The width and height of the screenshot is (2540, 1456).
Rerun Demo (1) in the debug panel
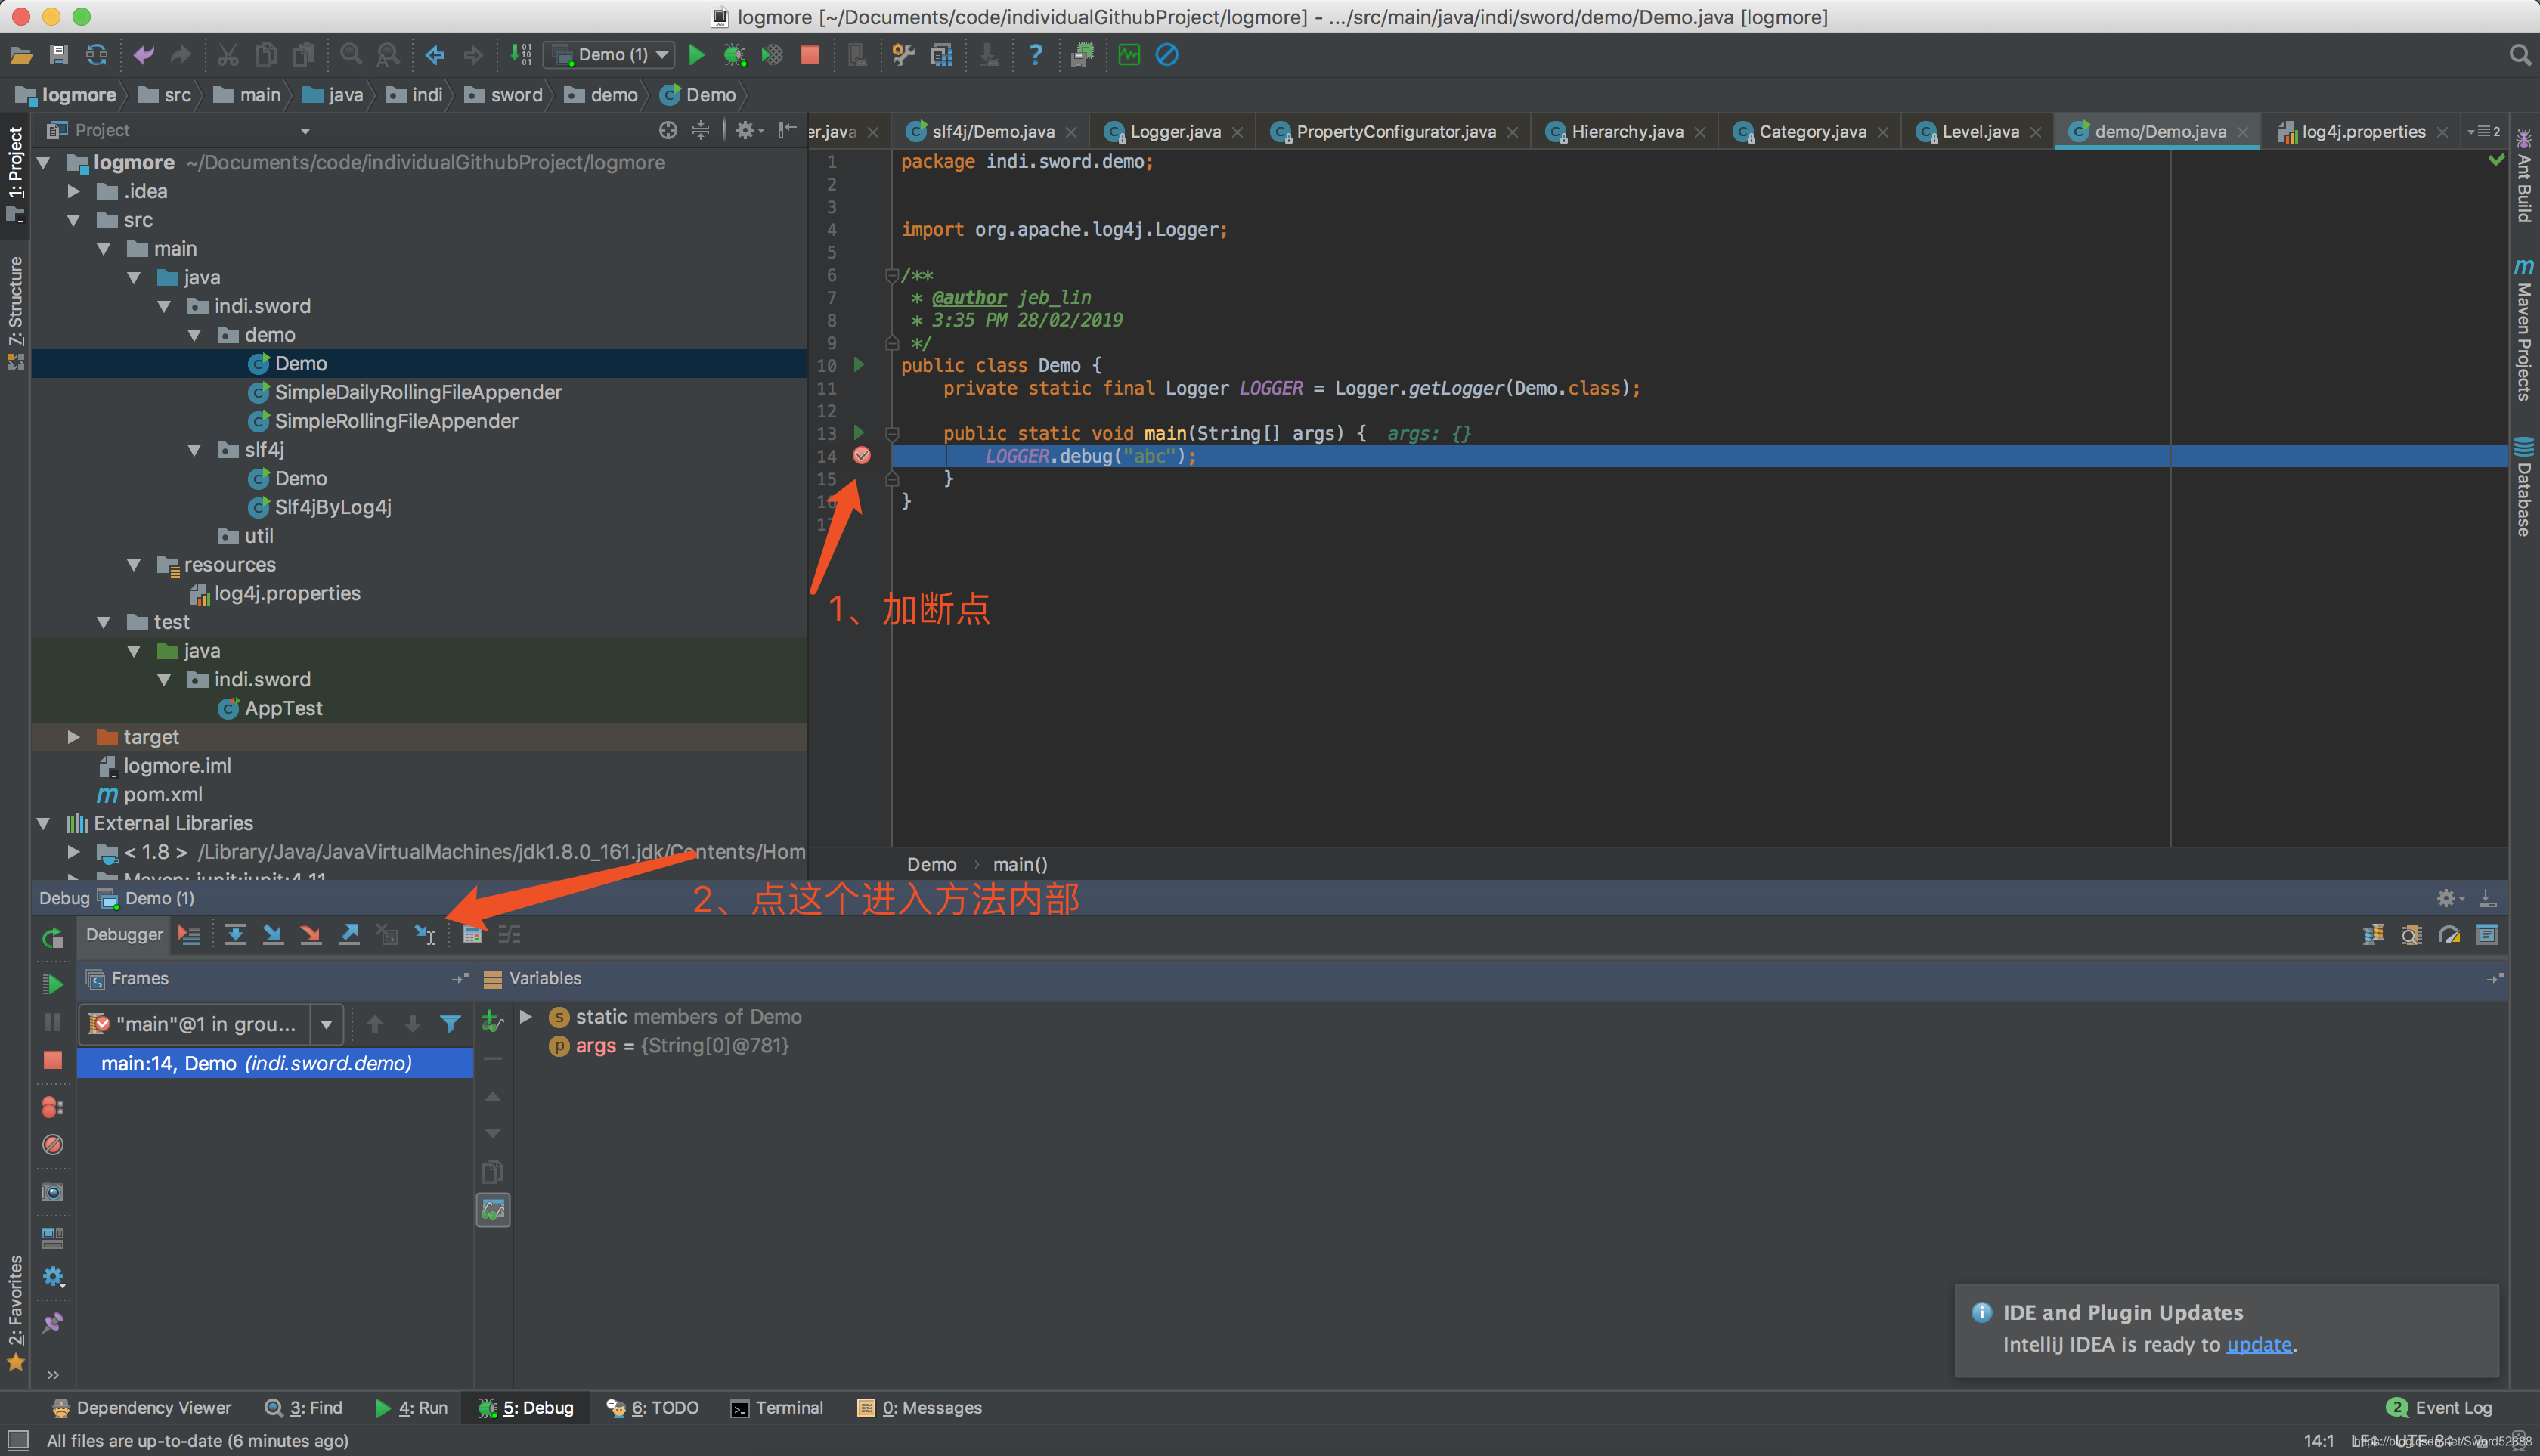coord(53,938)
